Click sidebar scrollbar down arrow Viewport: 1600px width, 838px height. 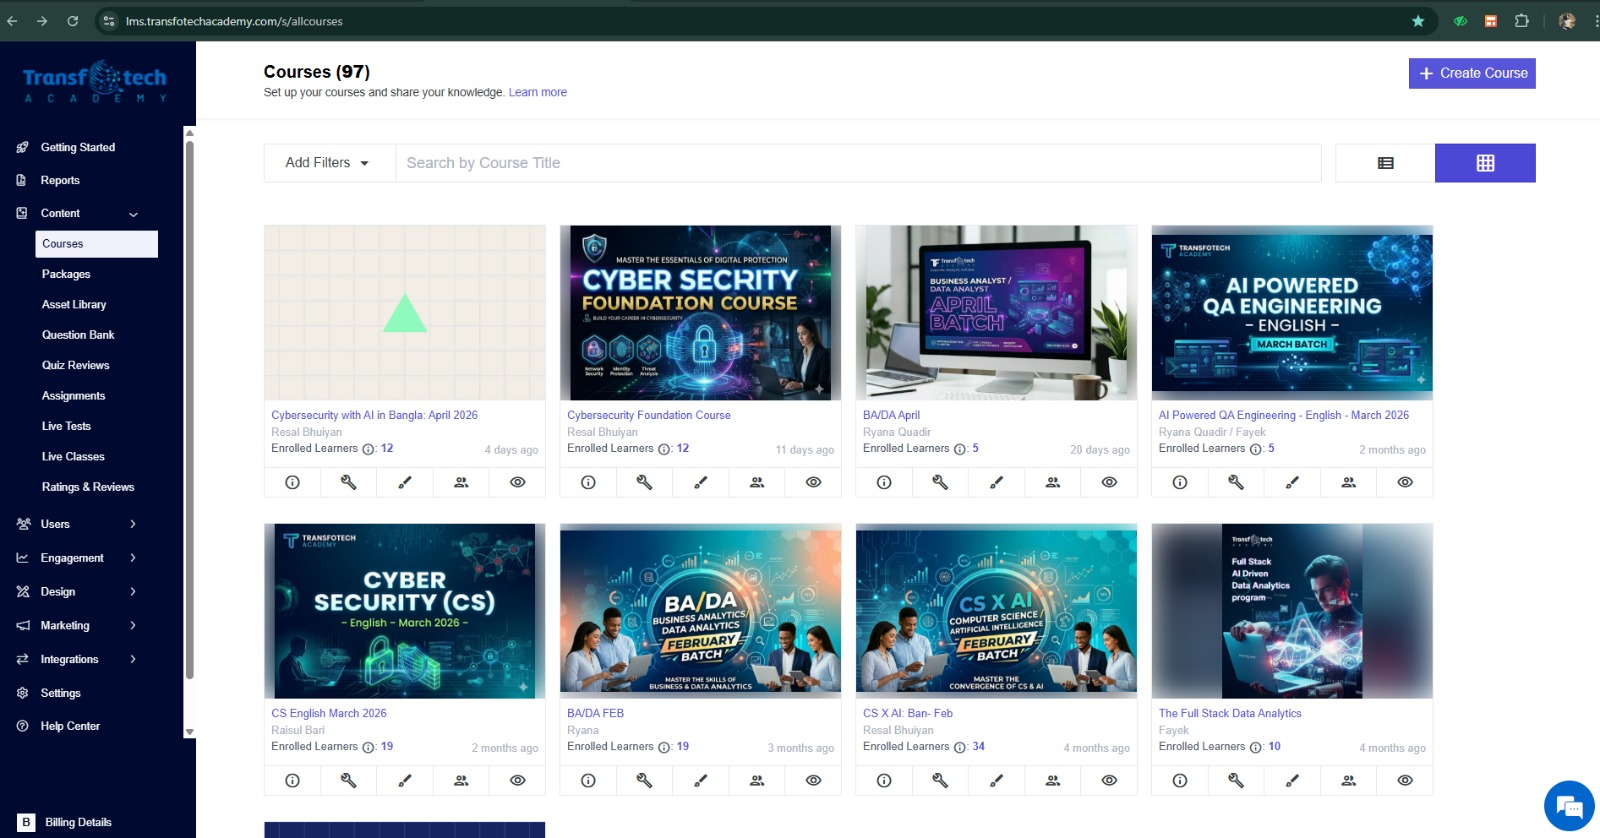189,732
